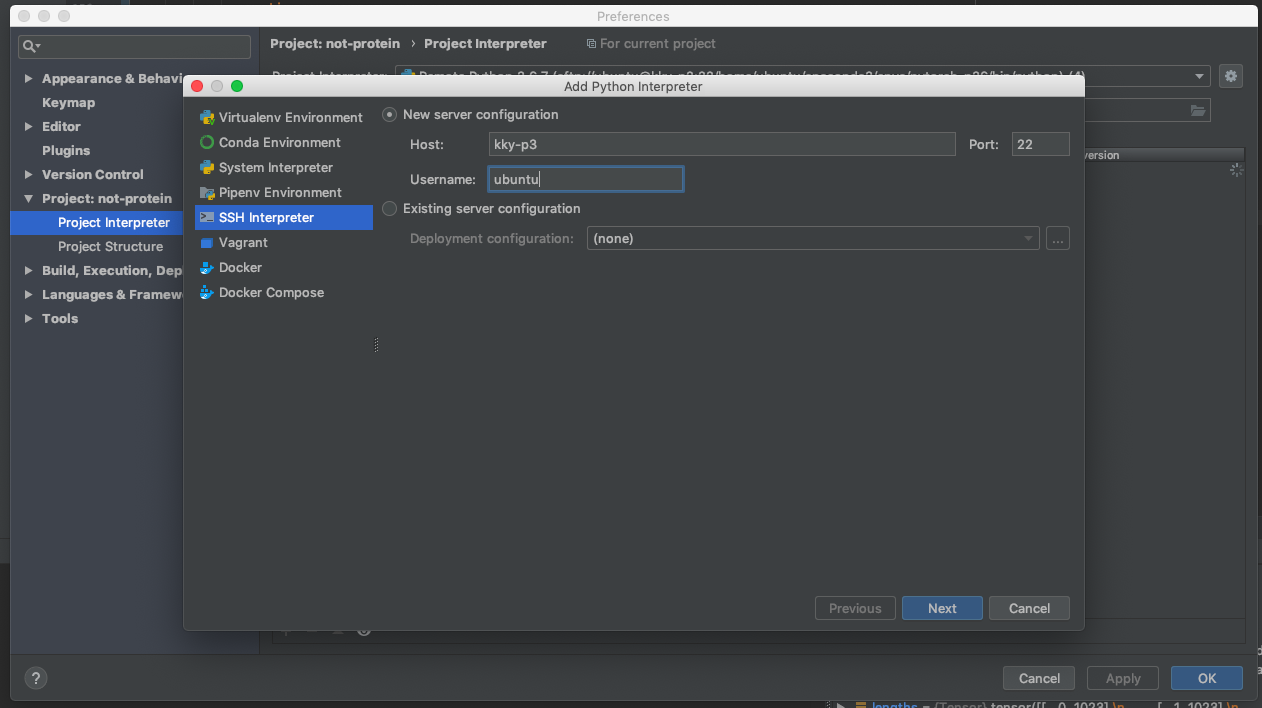The height and width of the screenshot is (708, 1262).
Task: Select Existing server configuration radio
Action: click(x=390, y=208)
